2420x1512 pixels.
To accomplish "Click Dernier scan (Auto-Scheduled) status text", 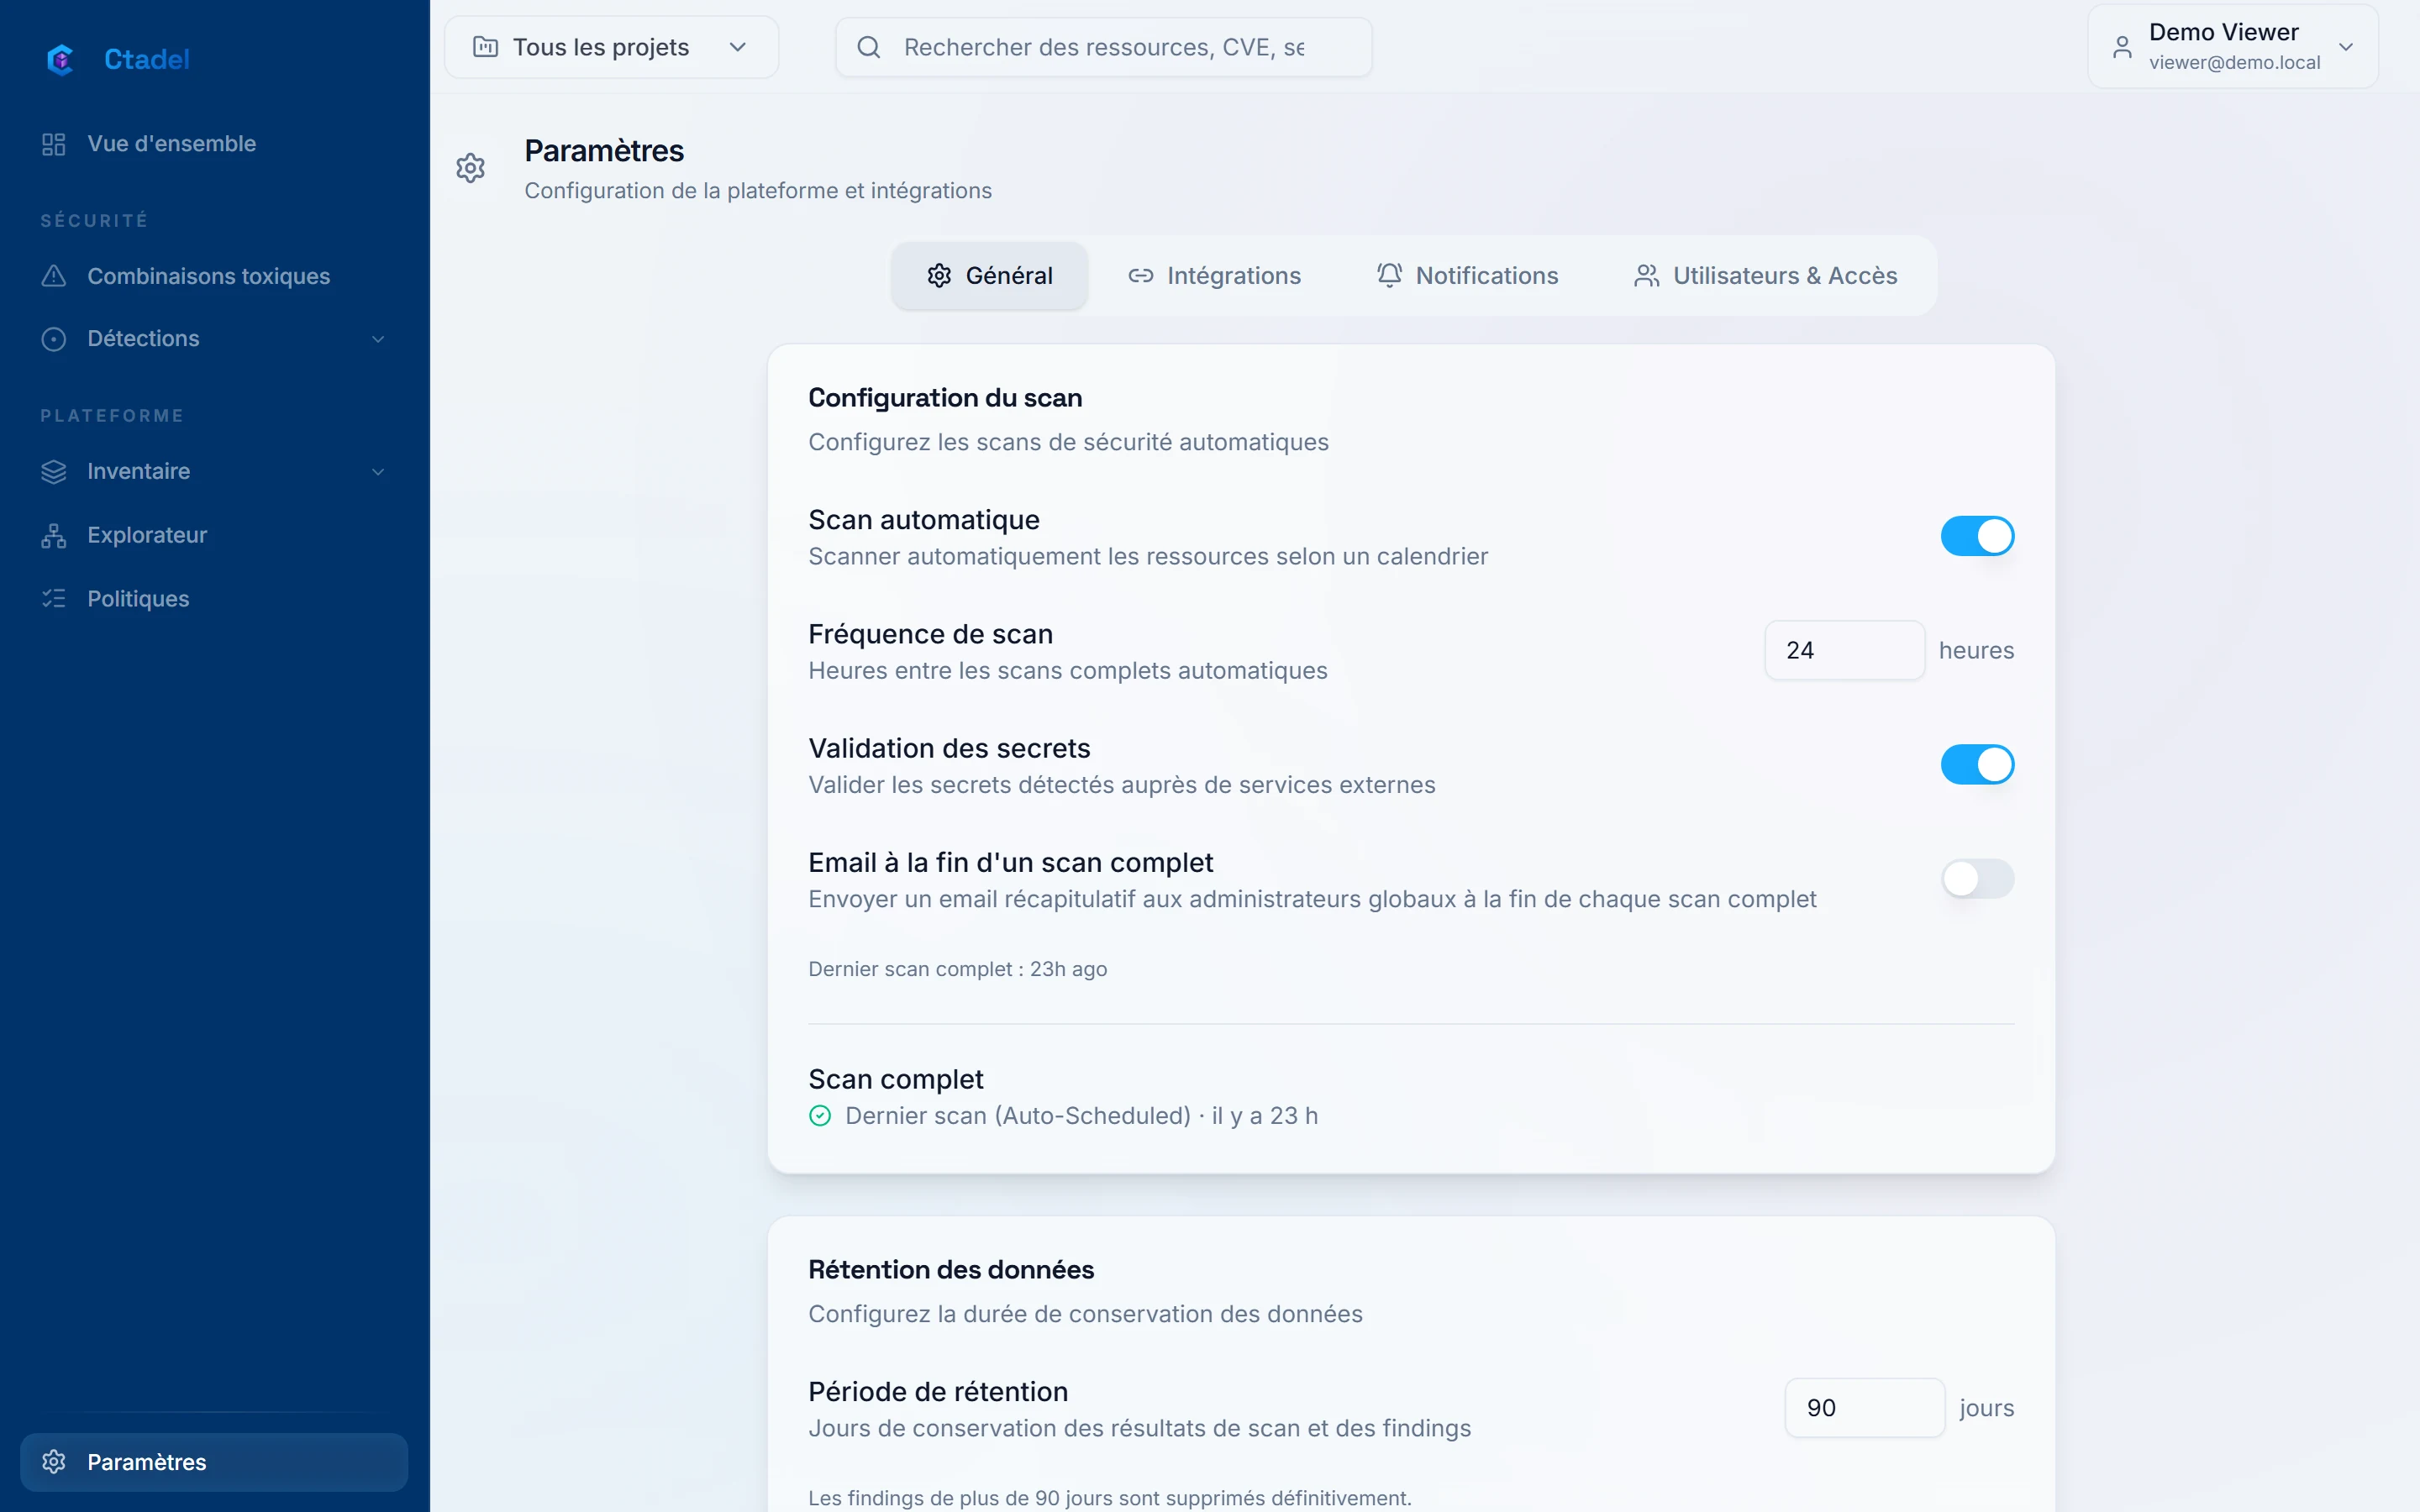I will (1082, 1116).
